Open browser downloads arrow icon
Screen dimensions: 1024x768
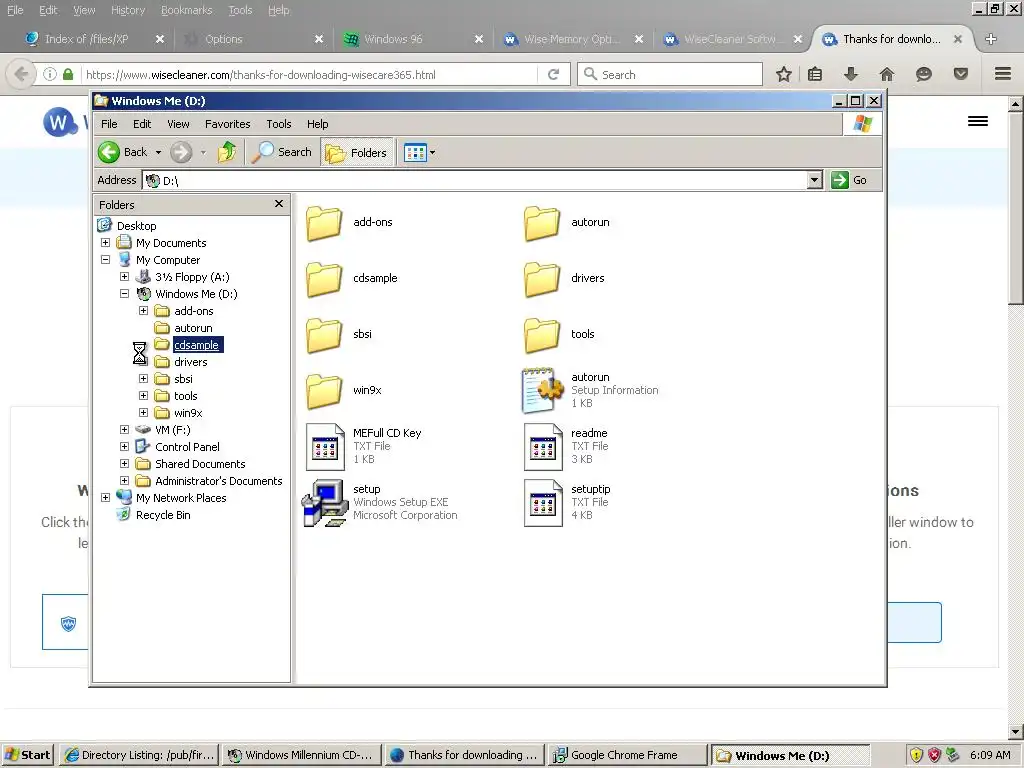tap(850, 74)
